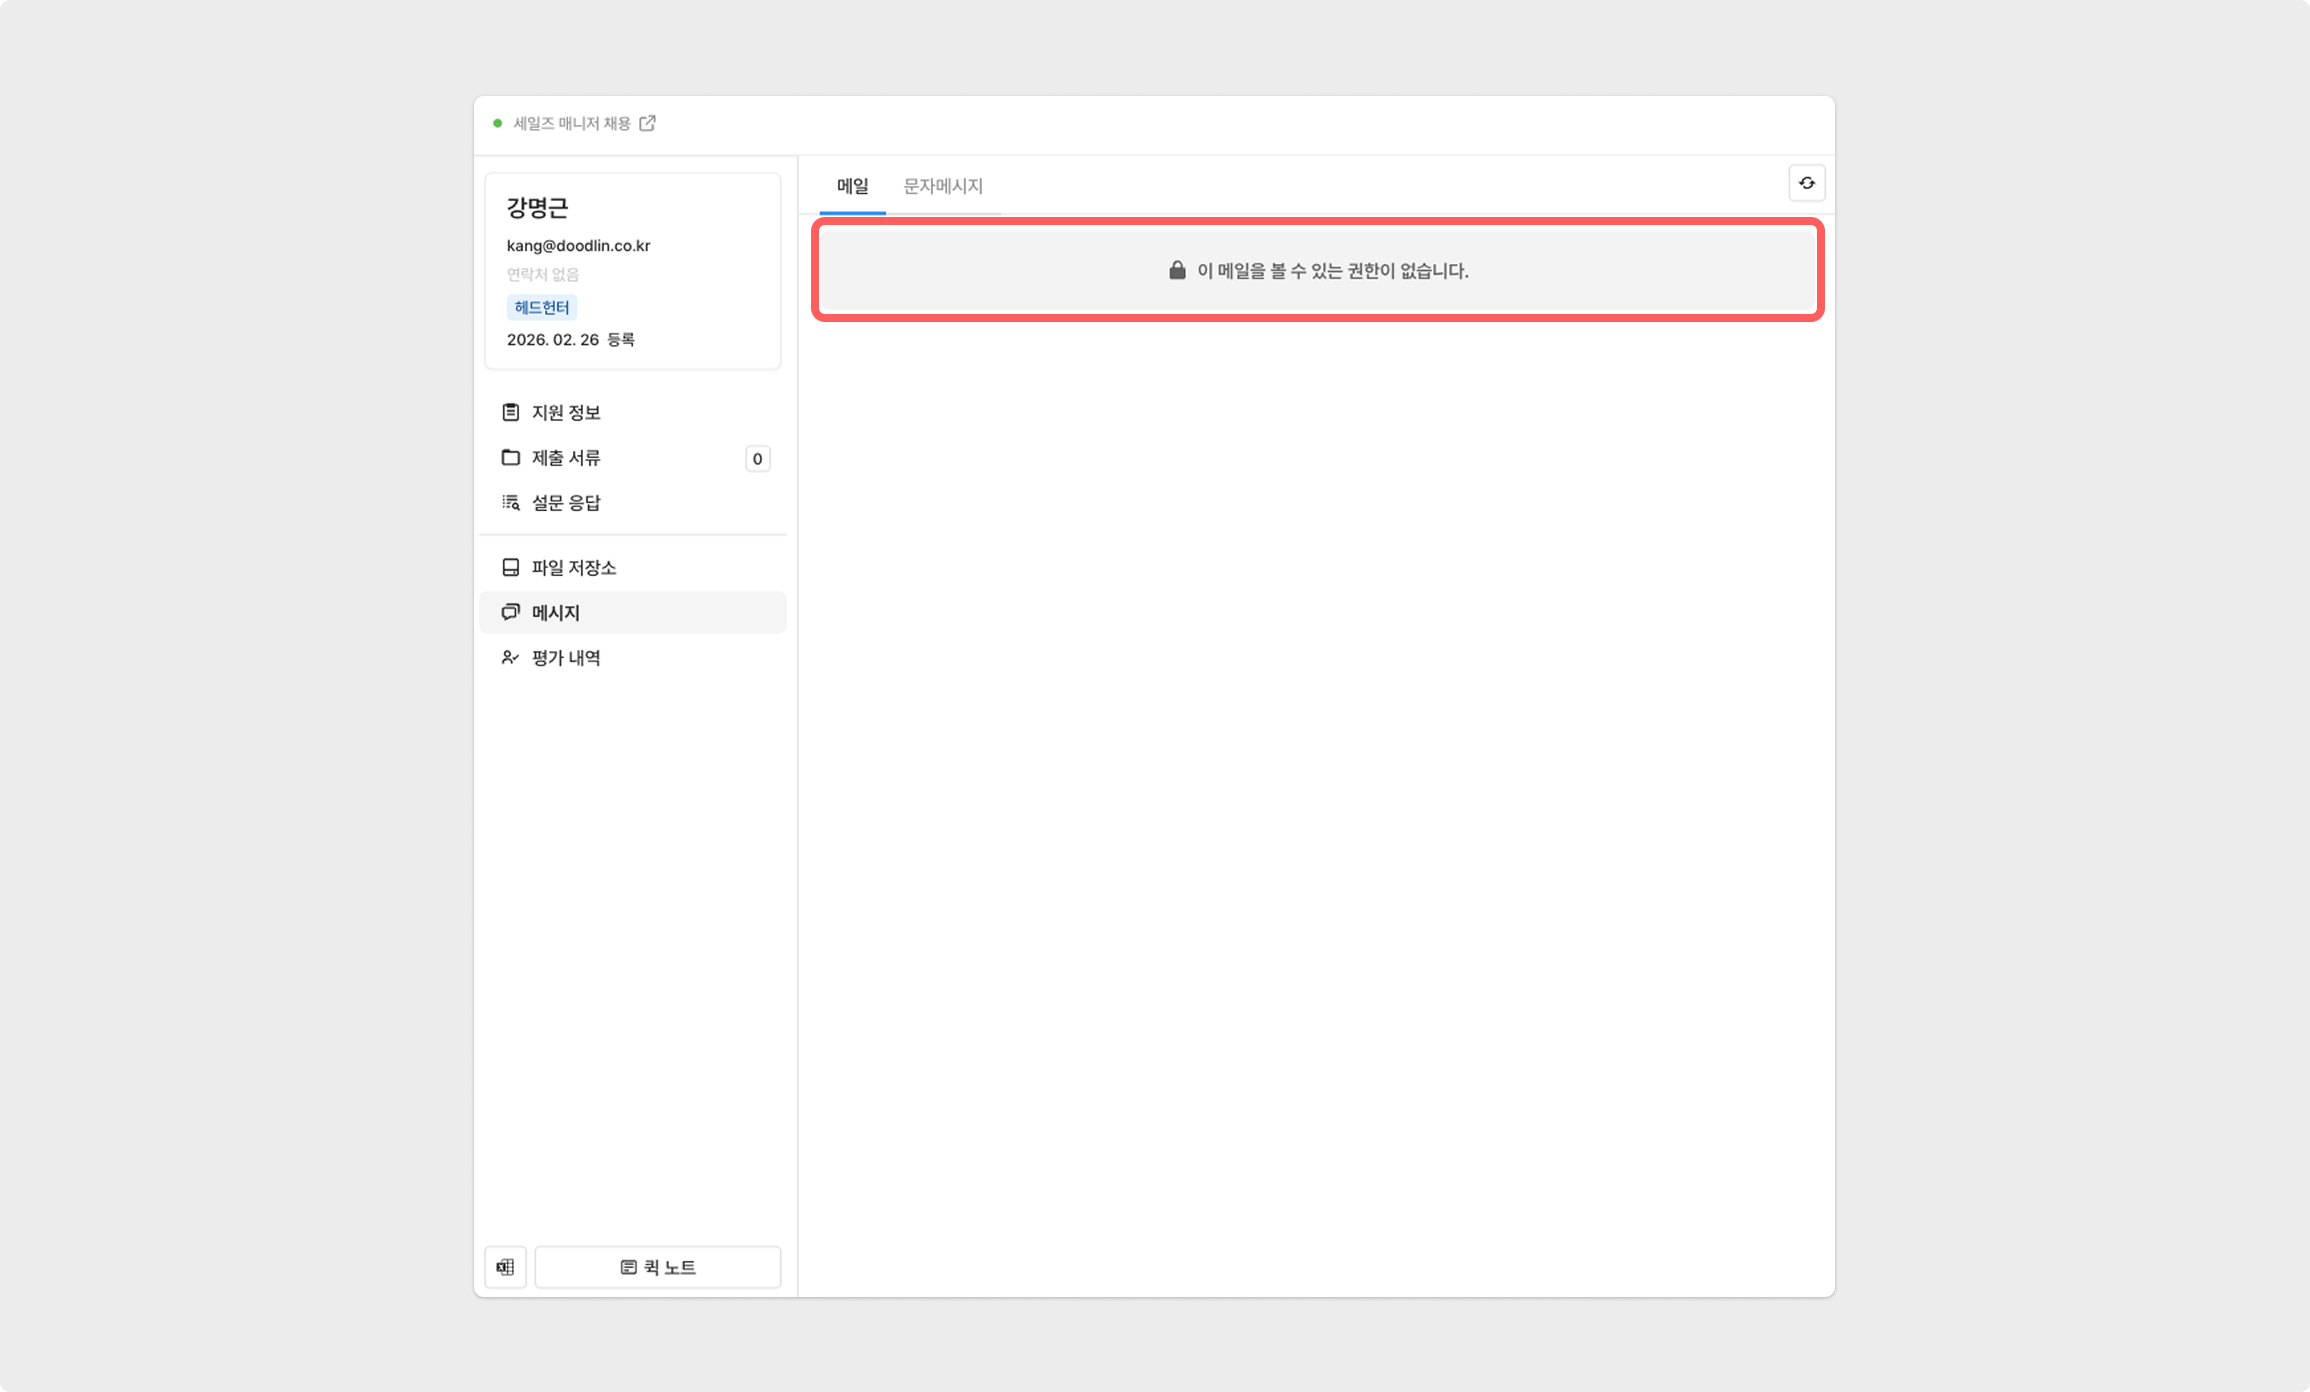Click the 설문 응답 list-search icon

pos(511,502)
